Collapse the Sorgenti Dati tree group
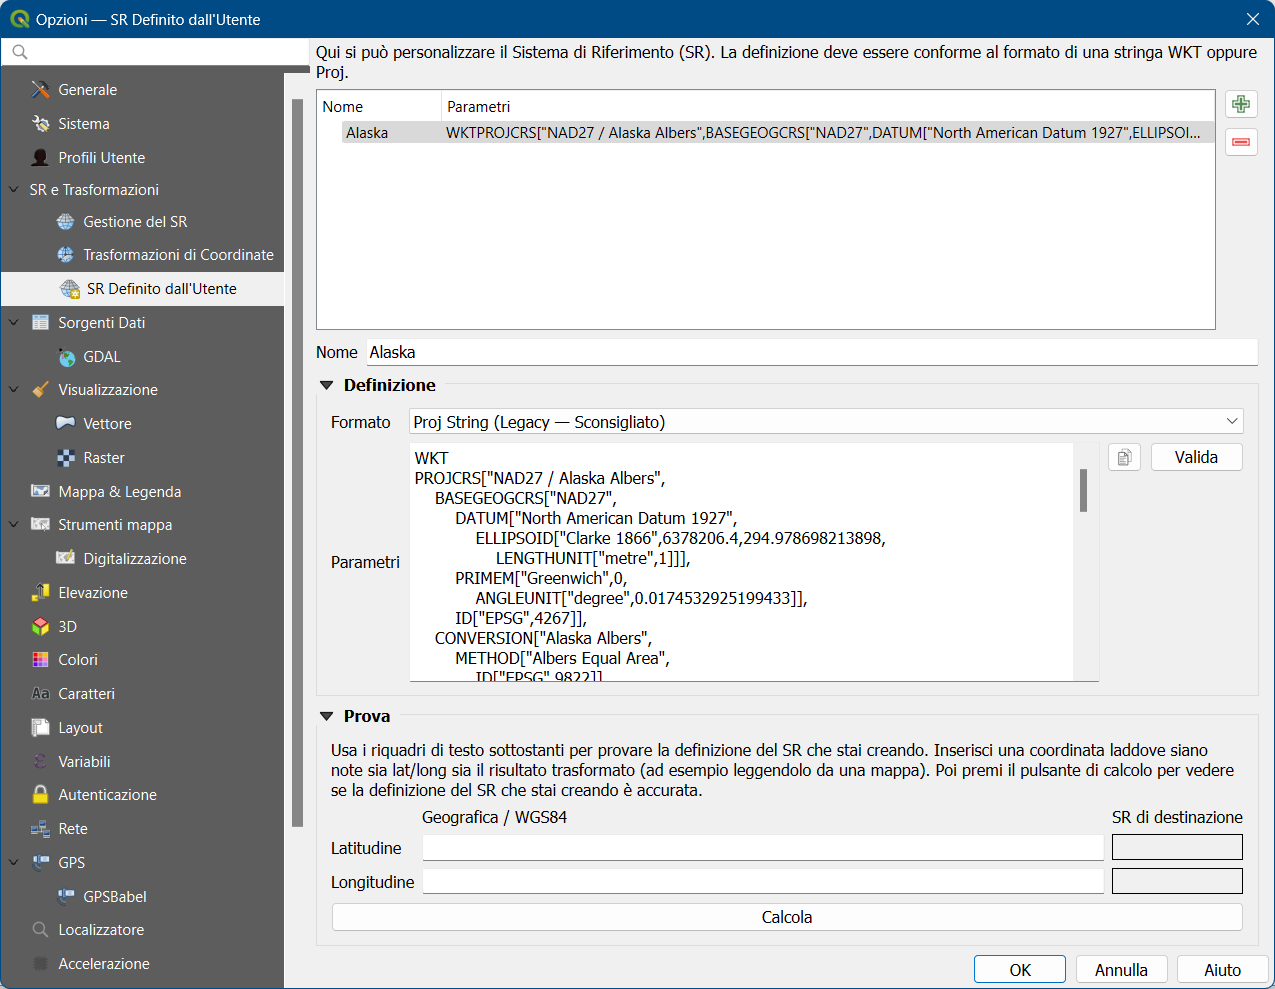The width and height of the screenshot is (1275, 989). [14, 323]
